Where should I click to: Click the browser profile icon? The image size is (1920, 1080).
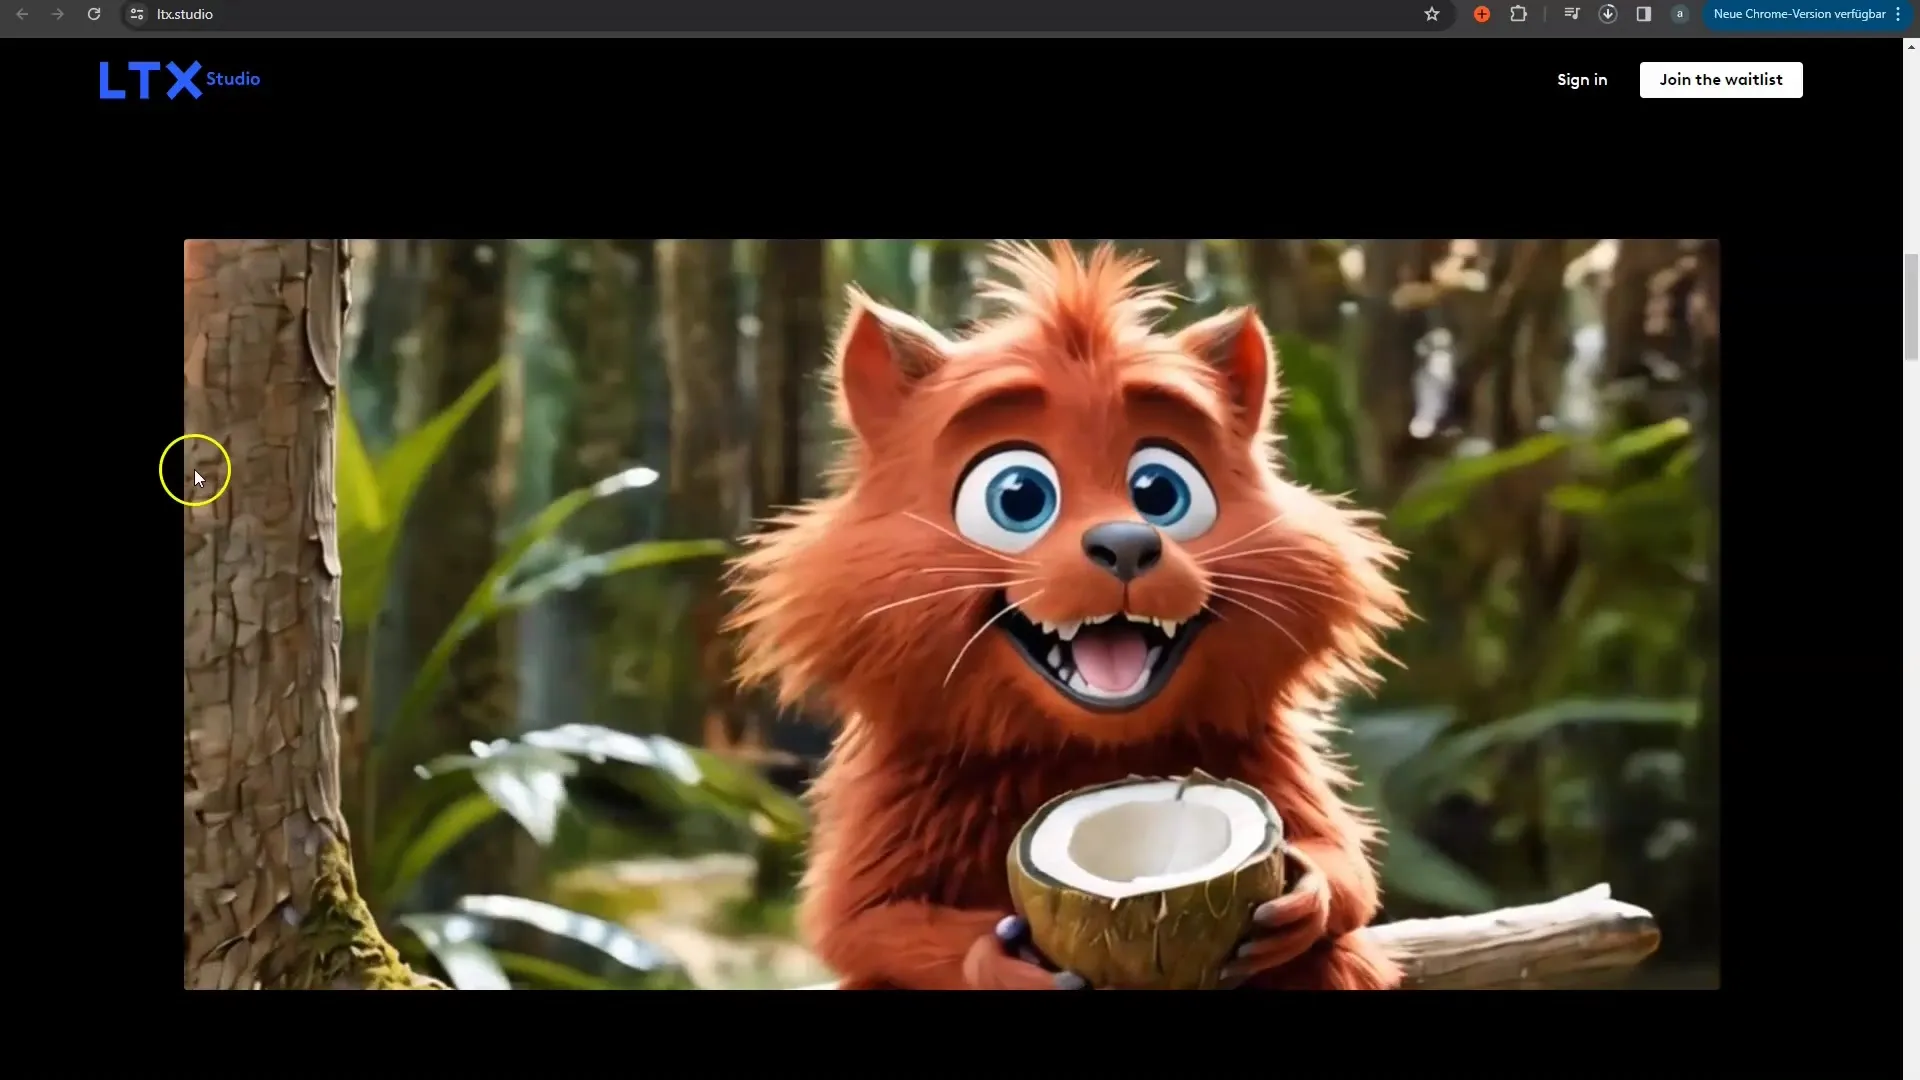(x=1679, y=13)
